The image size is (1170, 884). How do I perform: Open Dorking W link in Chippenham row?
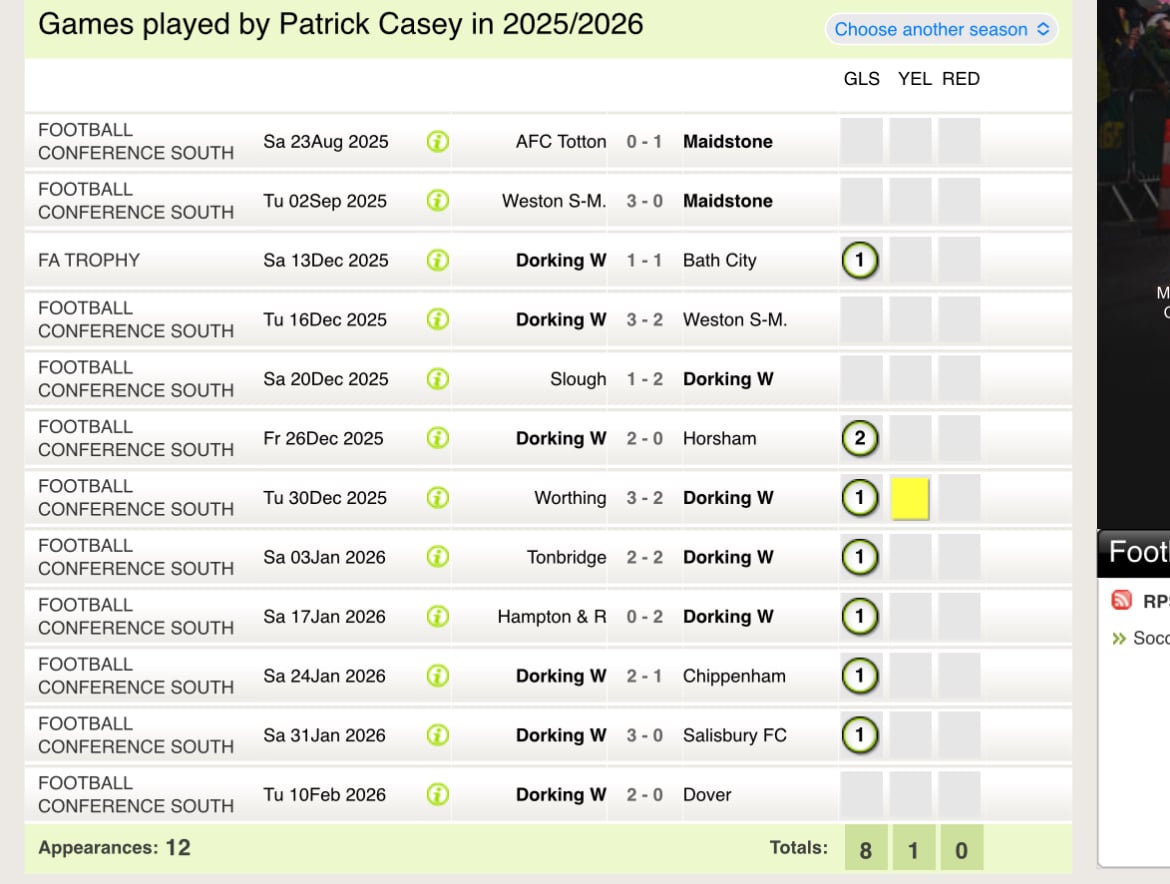pos(560,676)
